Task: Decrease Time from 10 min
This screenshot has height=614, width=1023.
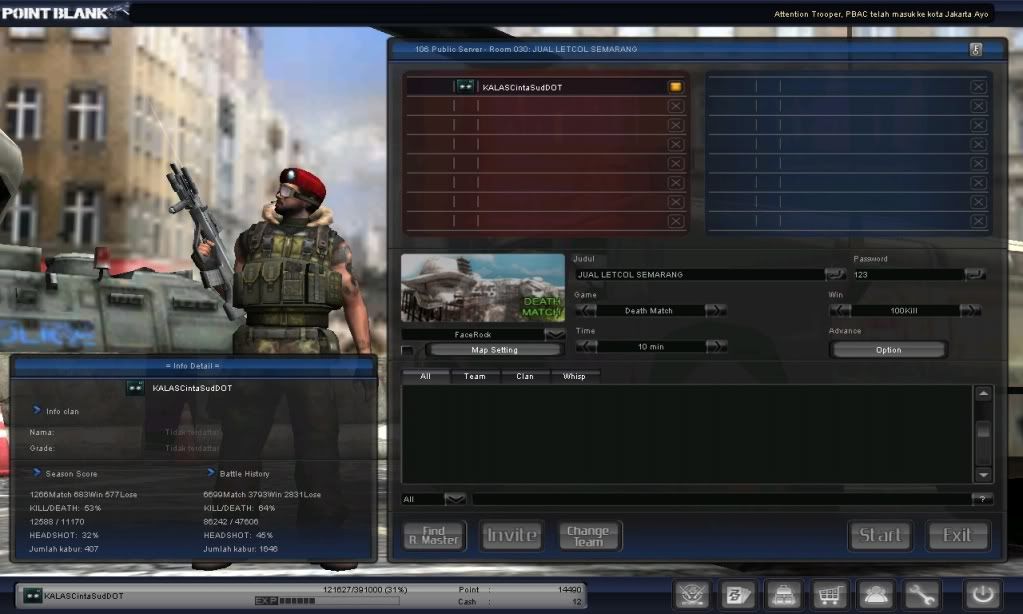Action: click(x=586, y=346)
